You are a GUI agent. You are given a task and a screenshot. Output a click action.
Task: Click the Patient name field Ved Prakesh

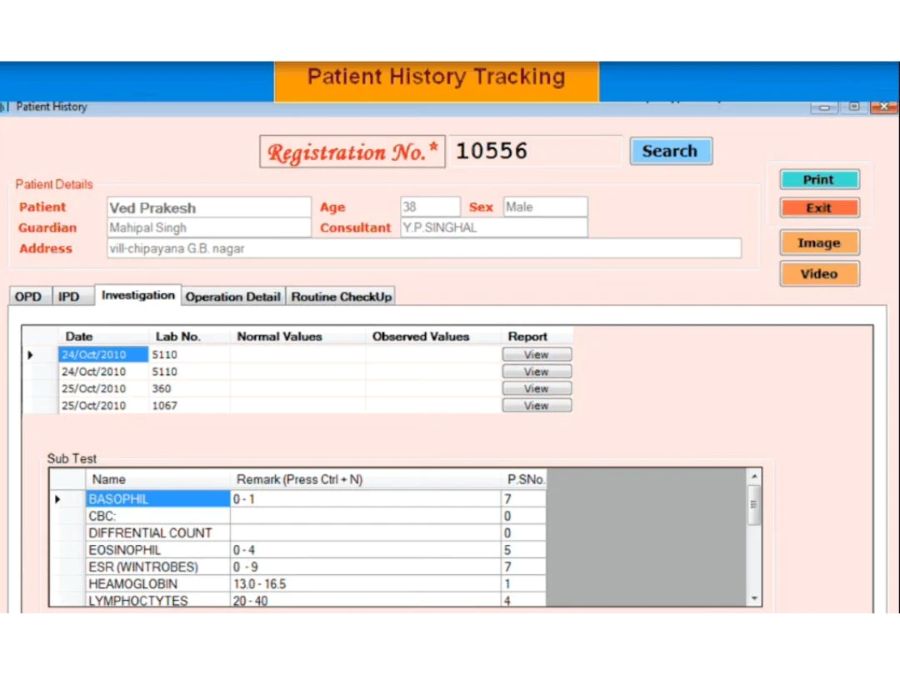(209, 207)
